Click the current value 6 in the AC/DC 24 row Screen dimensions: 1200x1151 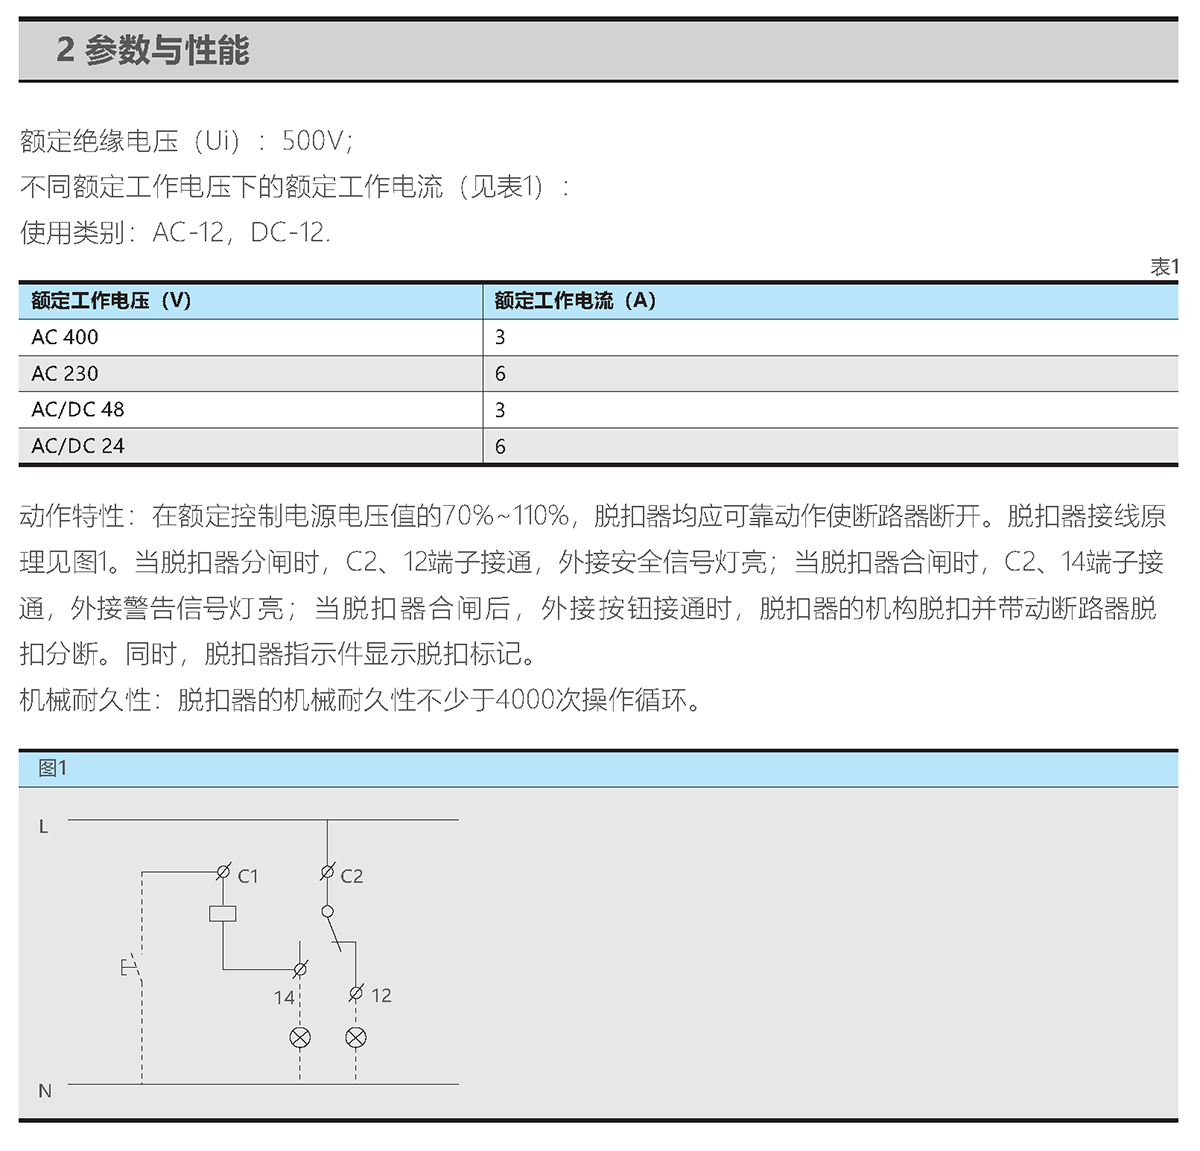click(500, 446)
